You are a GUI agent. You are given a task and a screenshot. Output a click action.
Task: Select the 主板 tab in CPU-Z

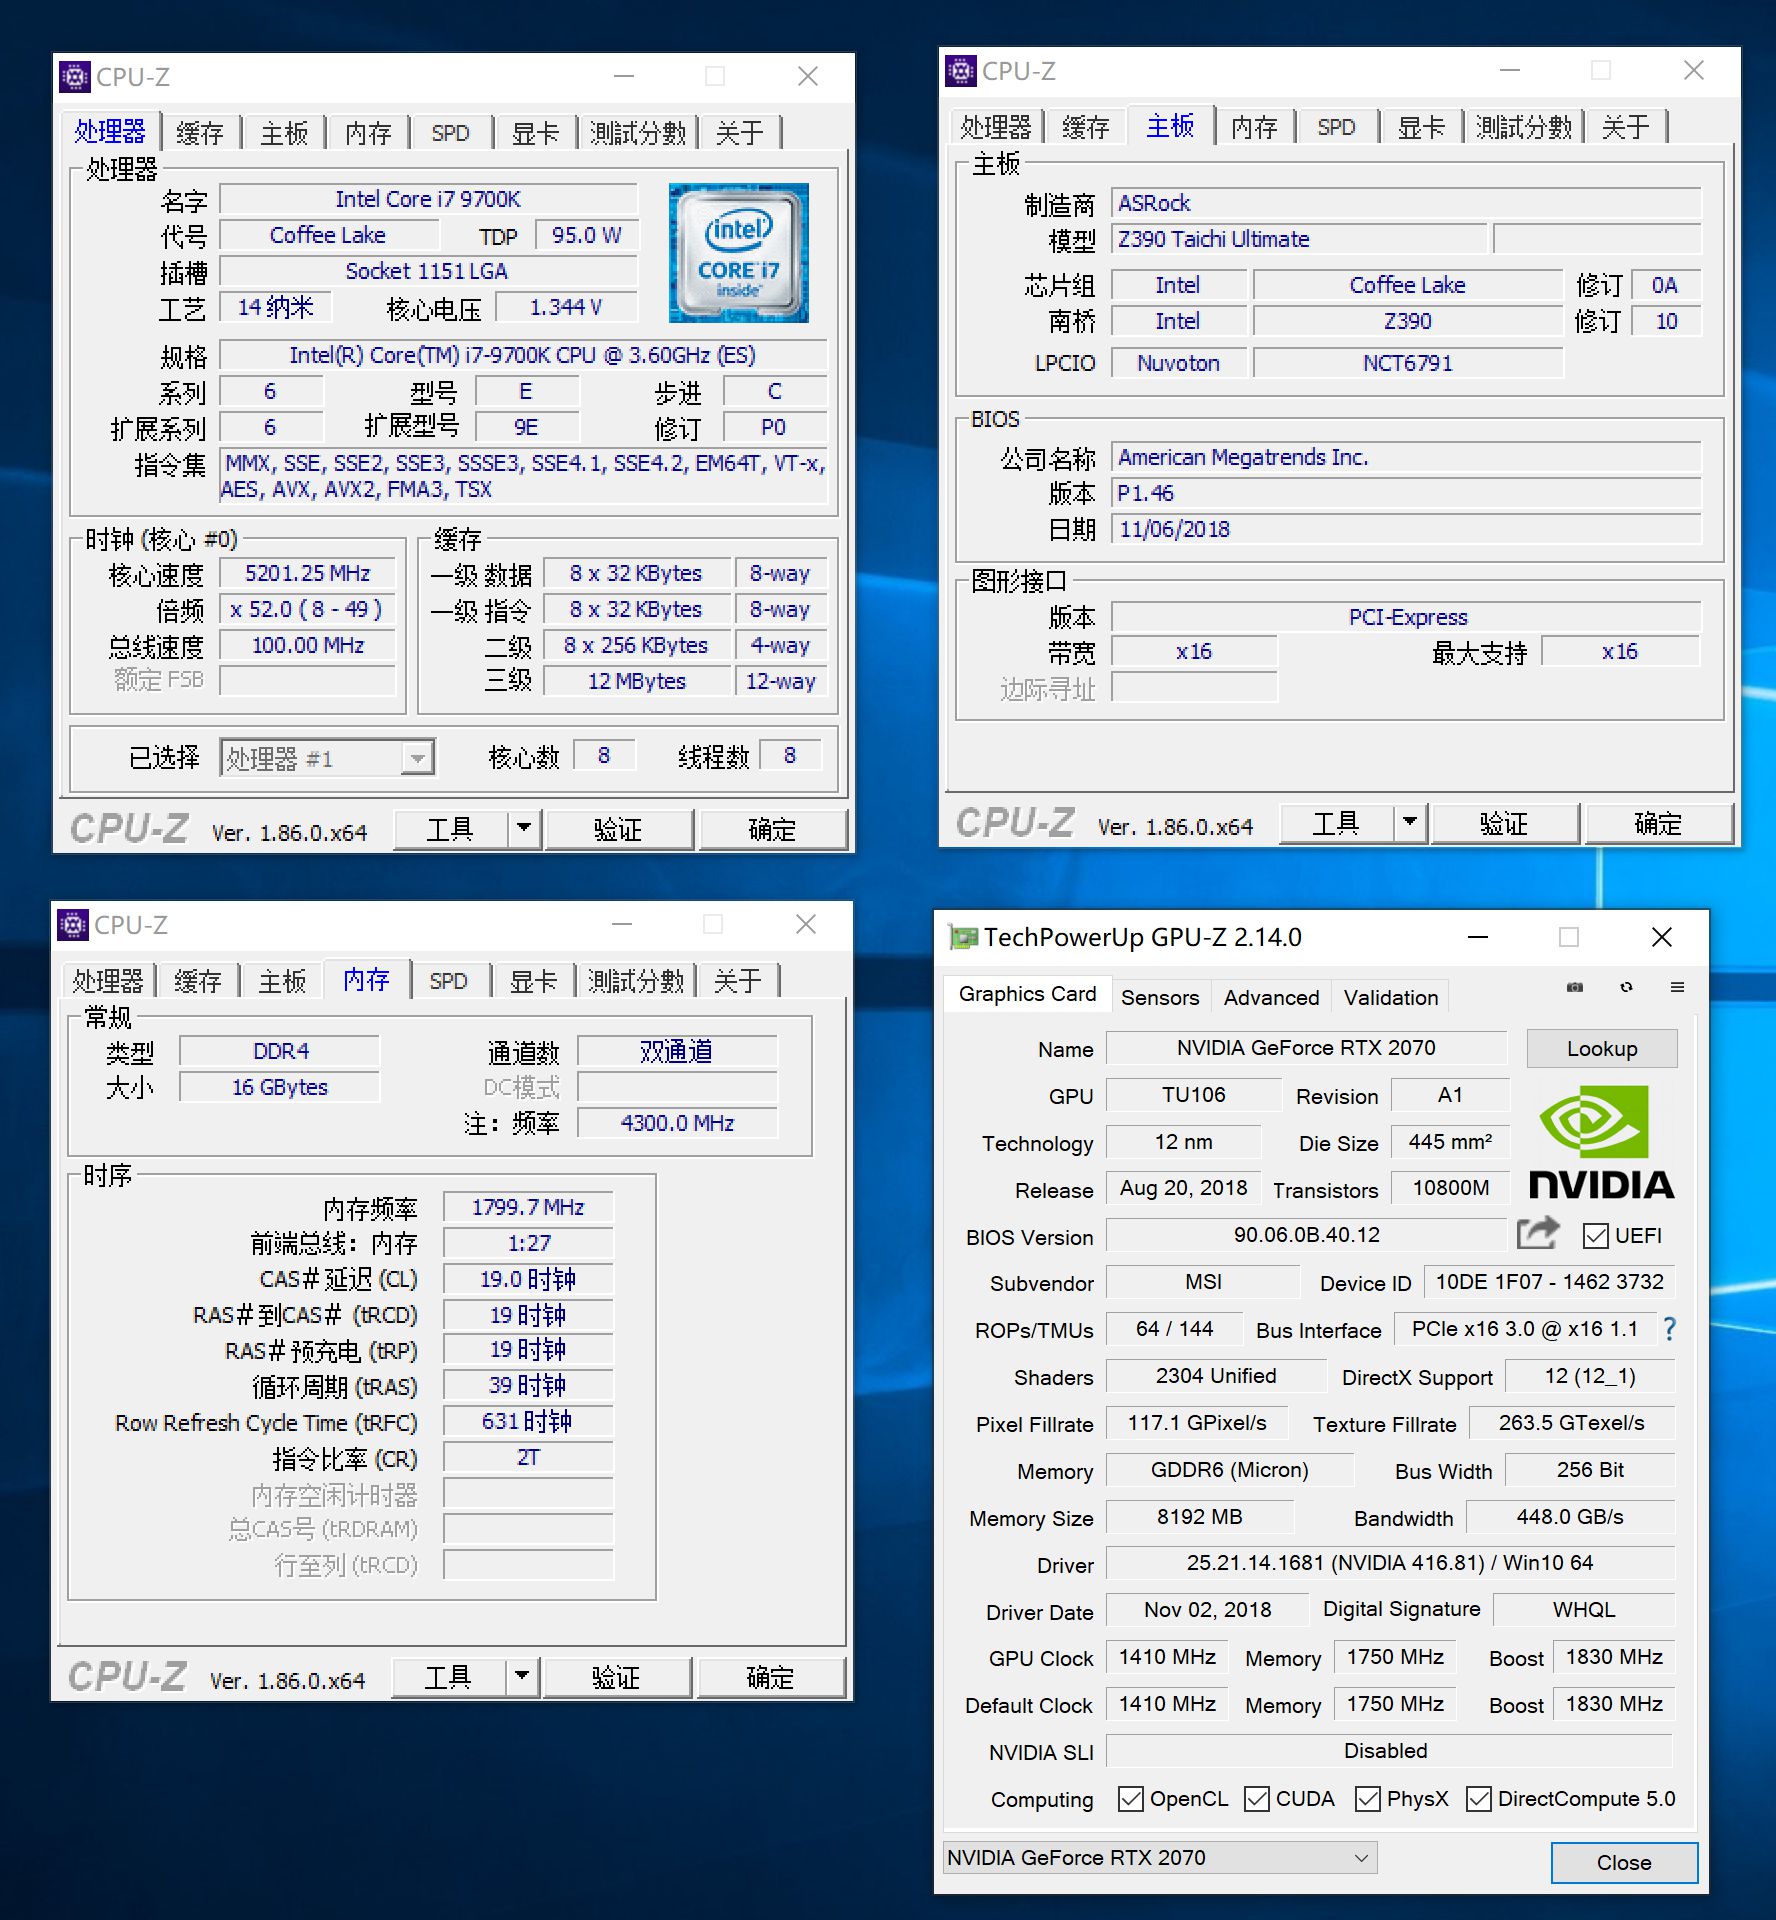click(283, 131)
